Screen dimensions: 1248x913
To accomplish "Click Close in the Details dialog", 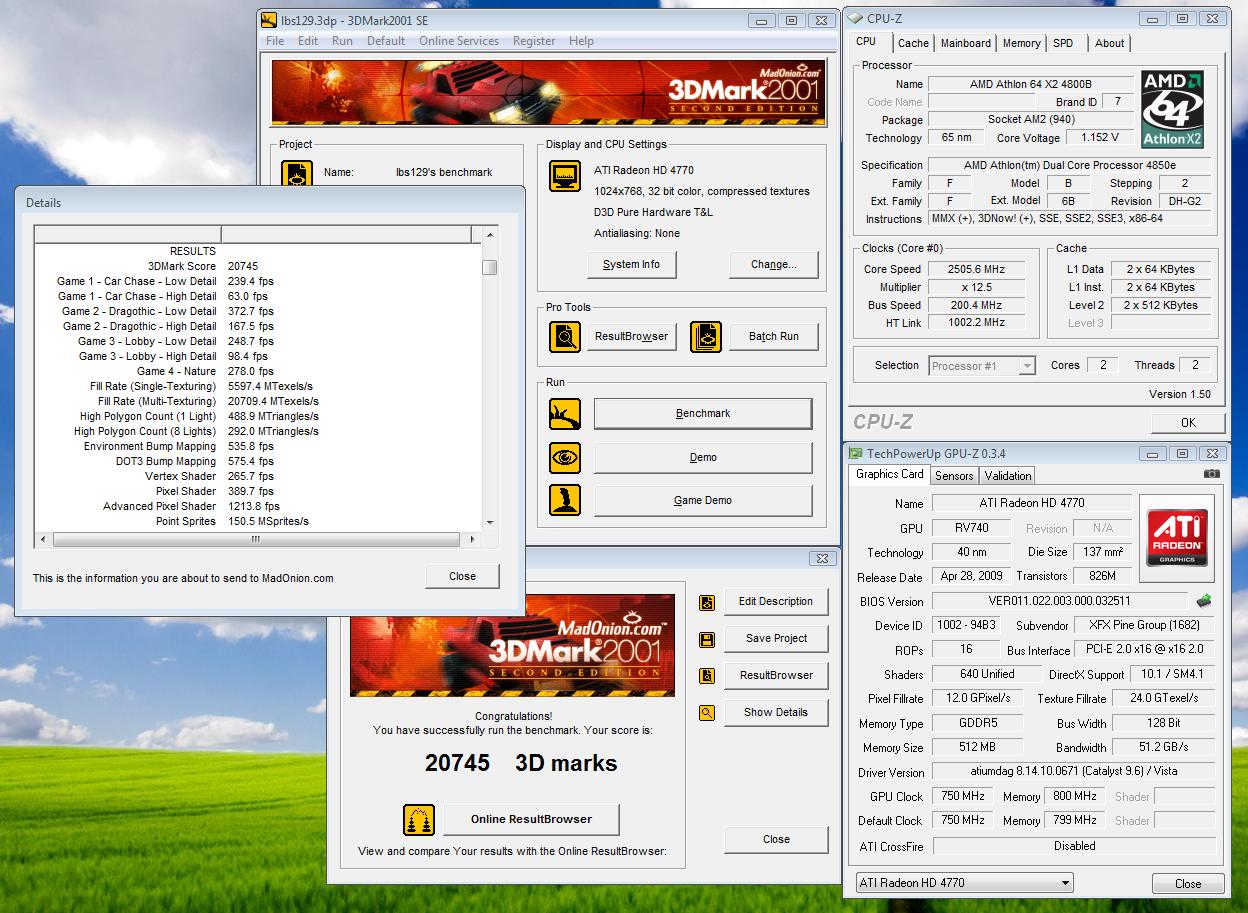I will 462,576.
